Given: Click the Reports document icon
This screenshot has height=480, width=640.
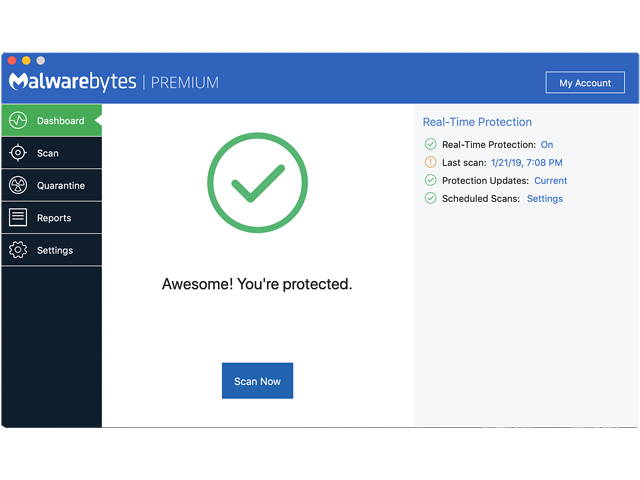Looking at the screenshot, I should tap(18, 217).
